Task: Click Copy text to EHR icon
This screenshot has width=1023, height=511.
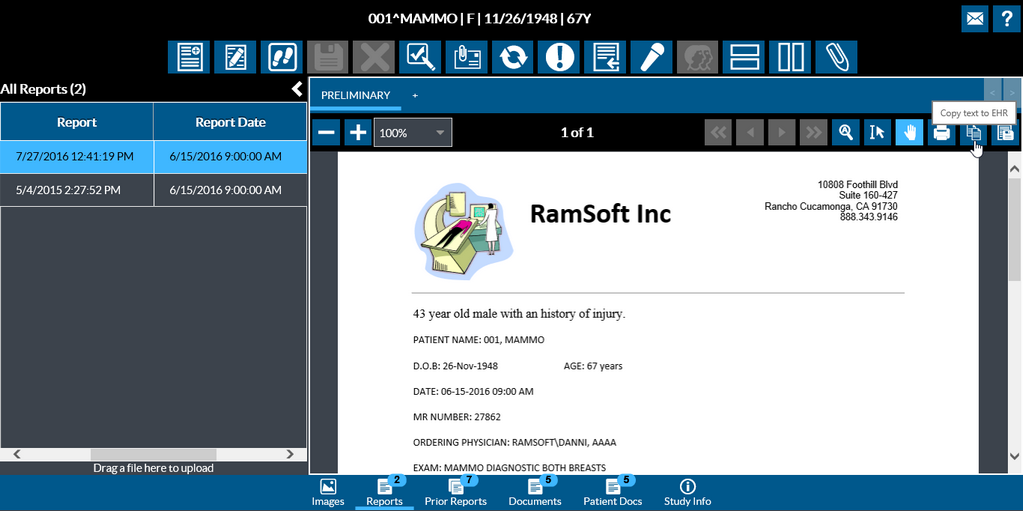Action: (x=973, y=132)
